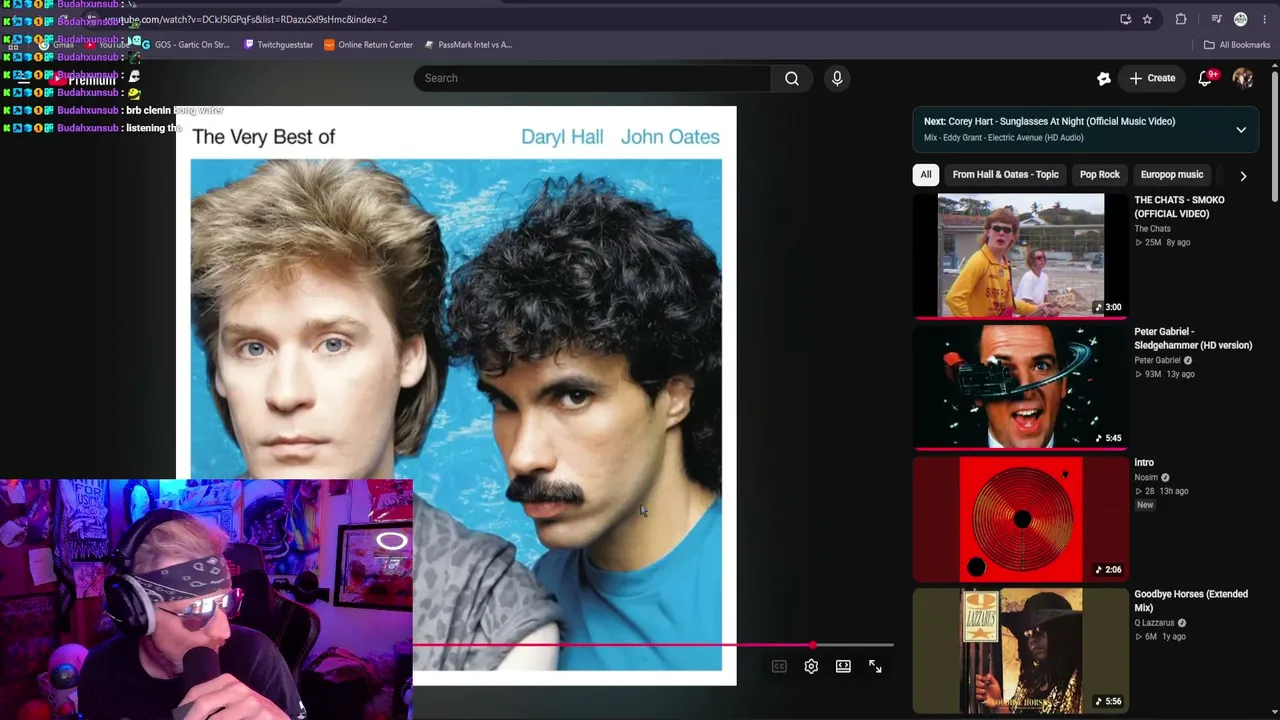Open the All Bookmarks folder
Screen dimensions: 1280x720
click(x=1237, y=45)
